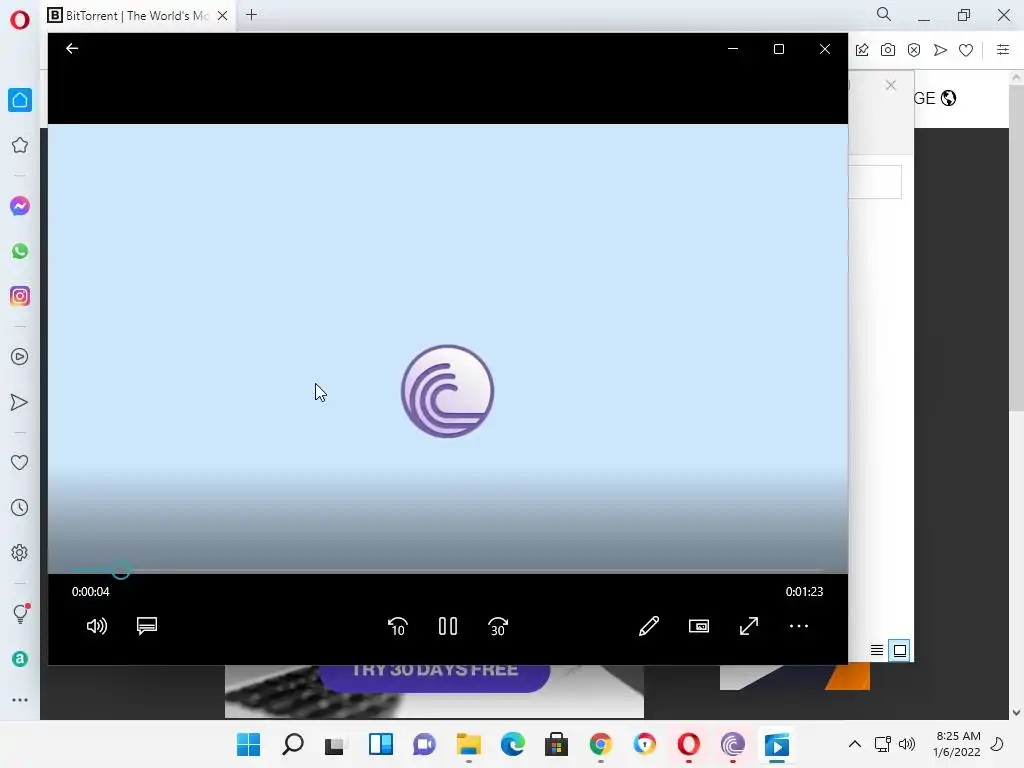Screen dimensions: 1024x768
Task: Open Task View on the taskbar
Action: click(336, 744)
